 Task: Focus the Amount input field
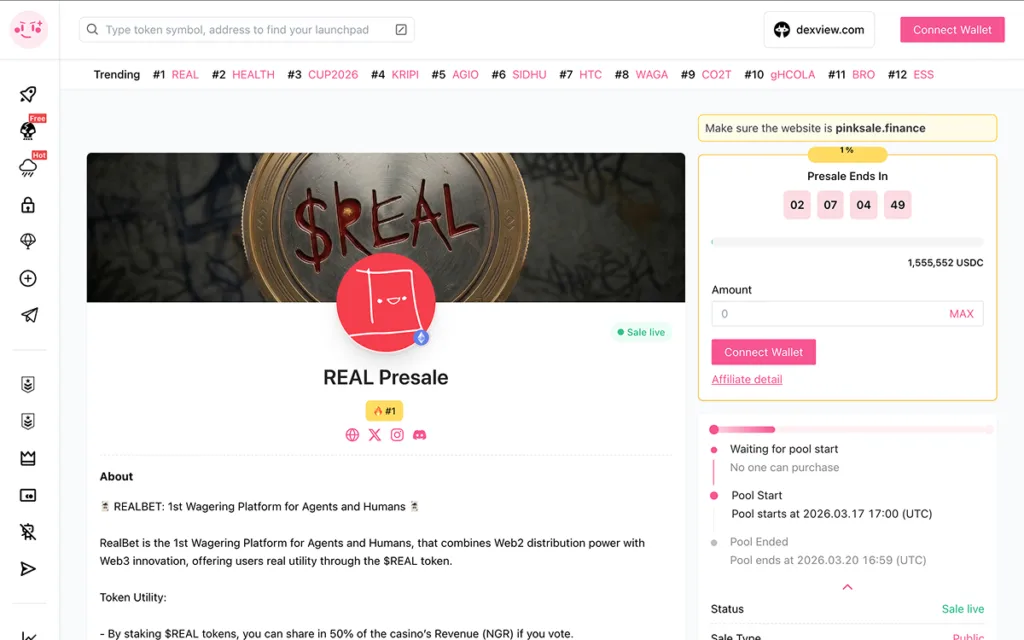(847, 314)
